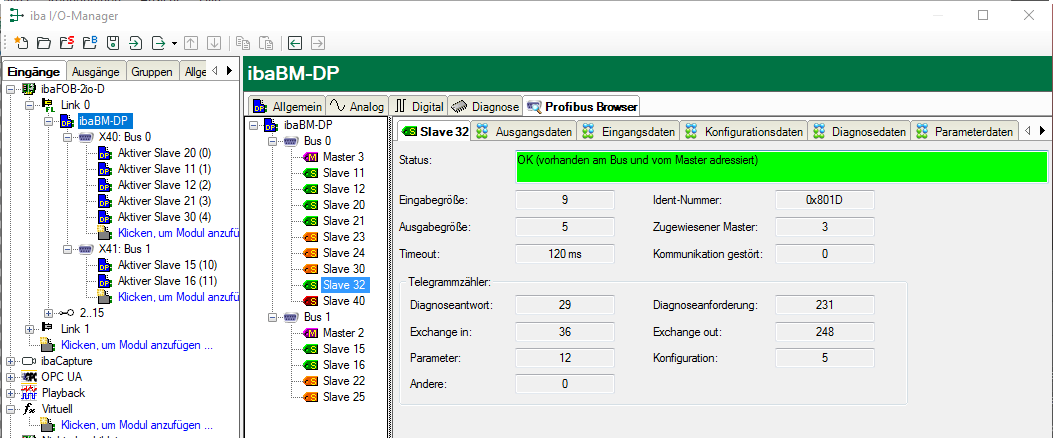Viewport: 1054px width, 438px height.
Task: Select Aktiver Slave 16 (11)
Action: (x=167, y=281)
